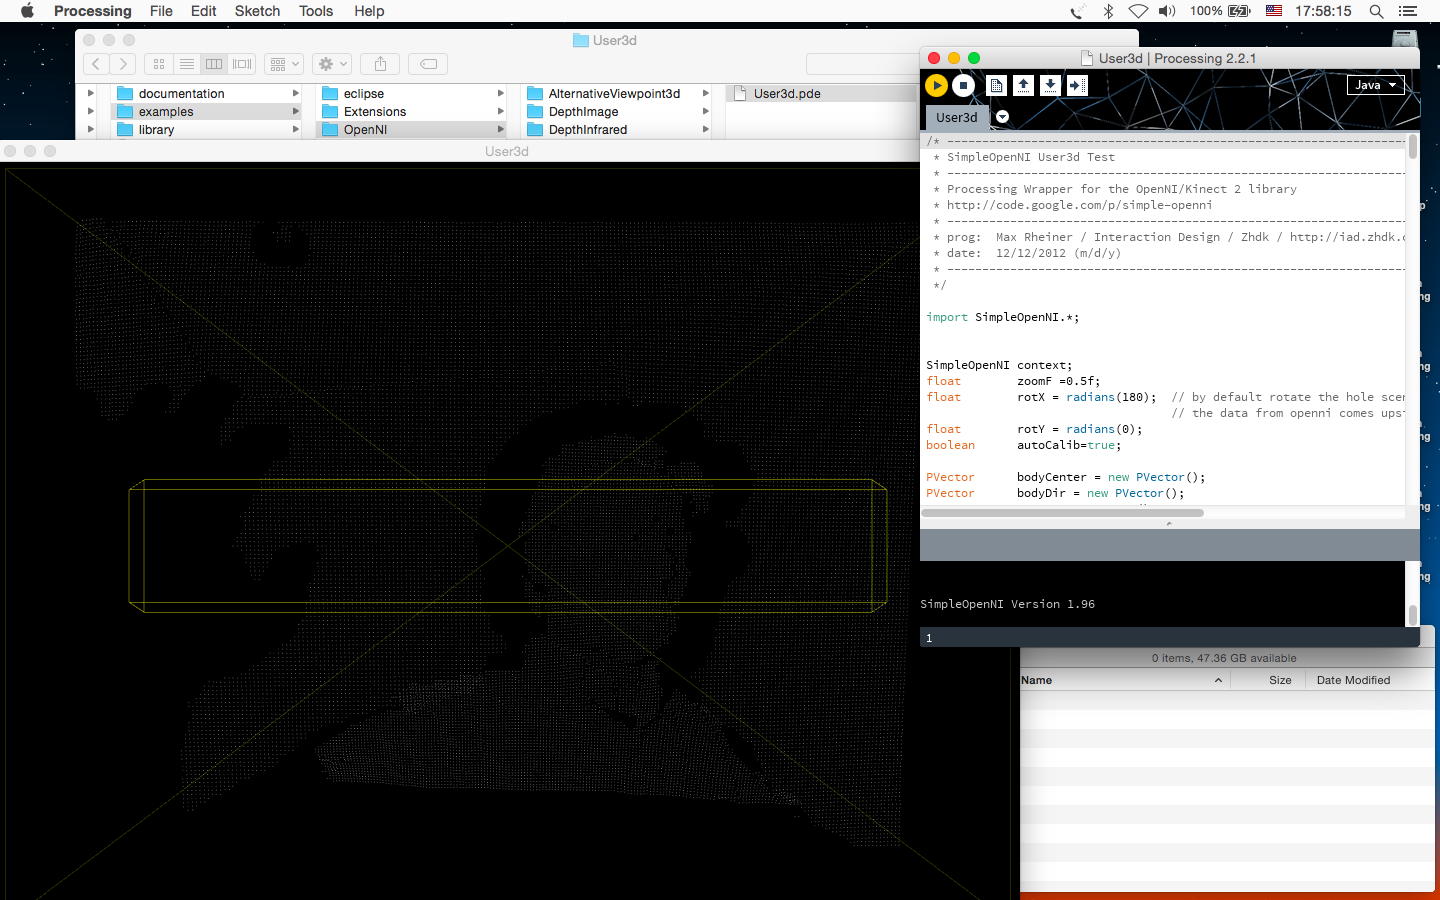Switch Finder to icon view

(x=159, y=64)
